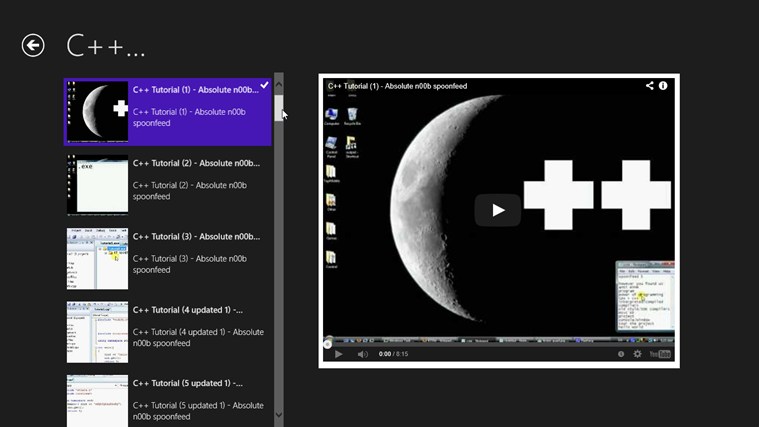Open C++ Tutorial (3) thumbnail
Screen dimensions: 759x427
pos(97,259)
